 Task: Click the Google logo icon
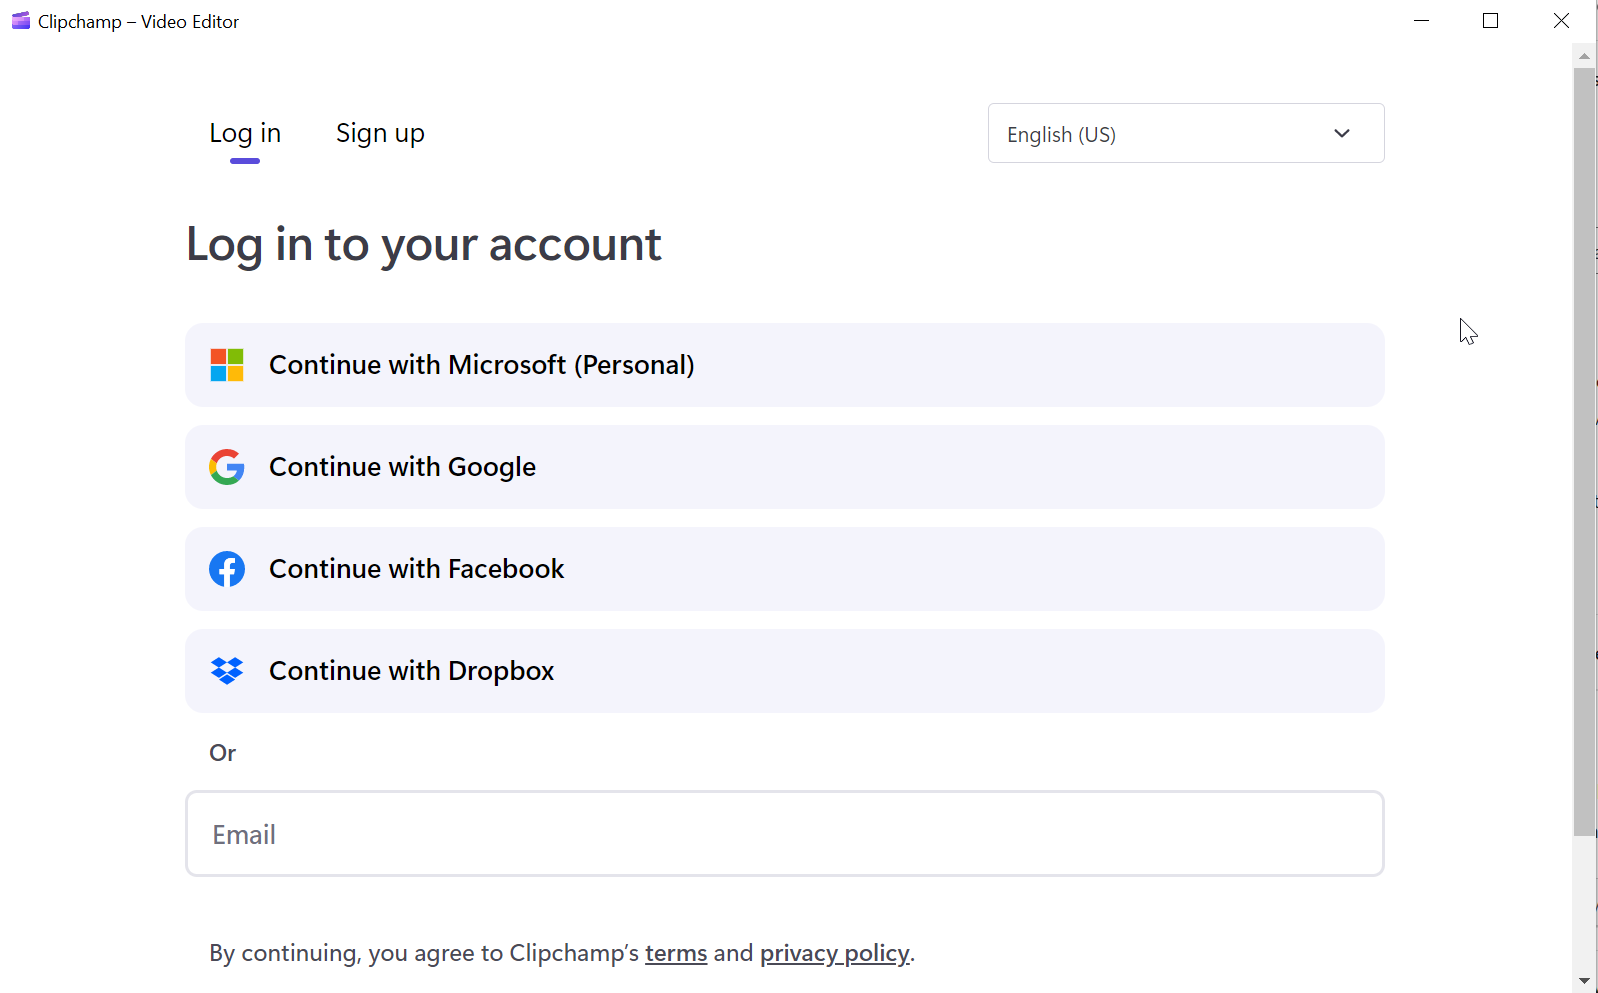[x=227, y=467]
